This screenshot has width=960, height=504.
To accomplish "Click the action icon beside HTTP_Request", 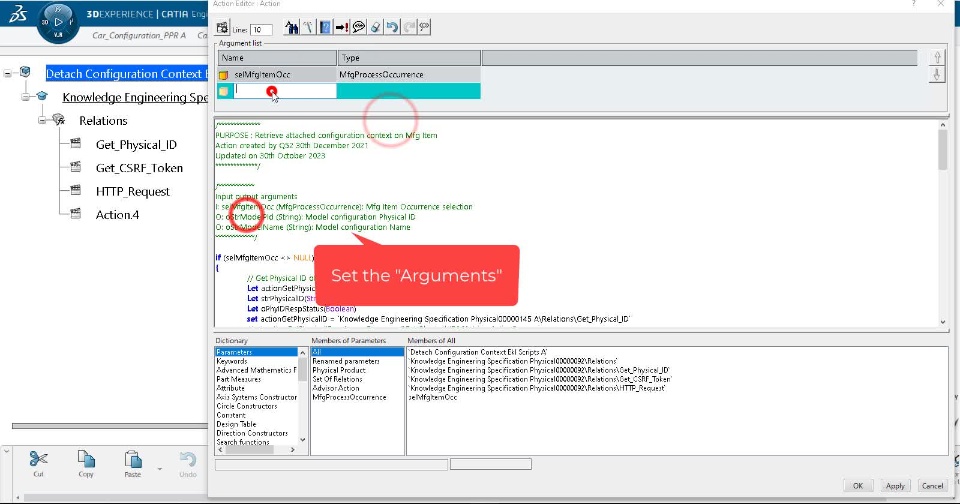I will point(76,190).
